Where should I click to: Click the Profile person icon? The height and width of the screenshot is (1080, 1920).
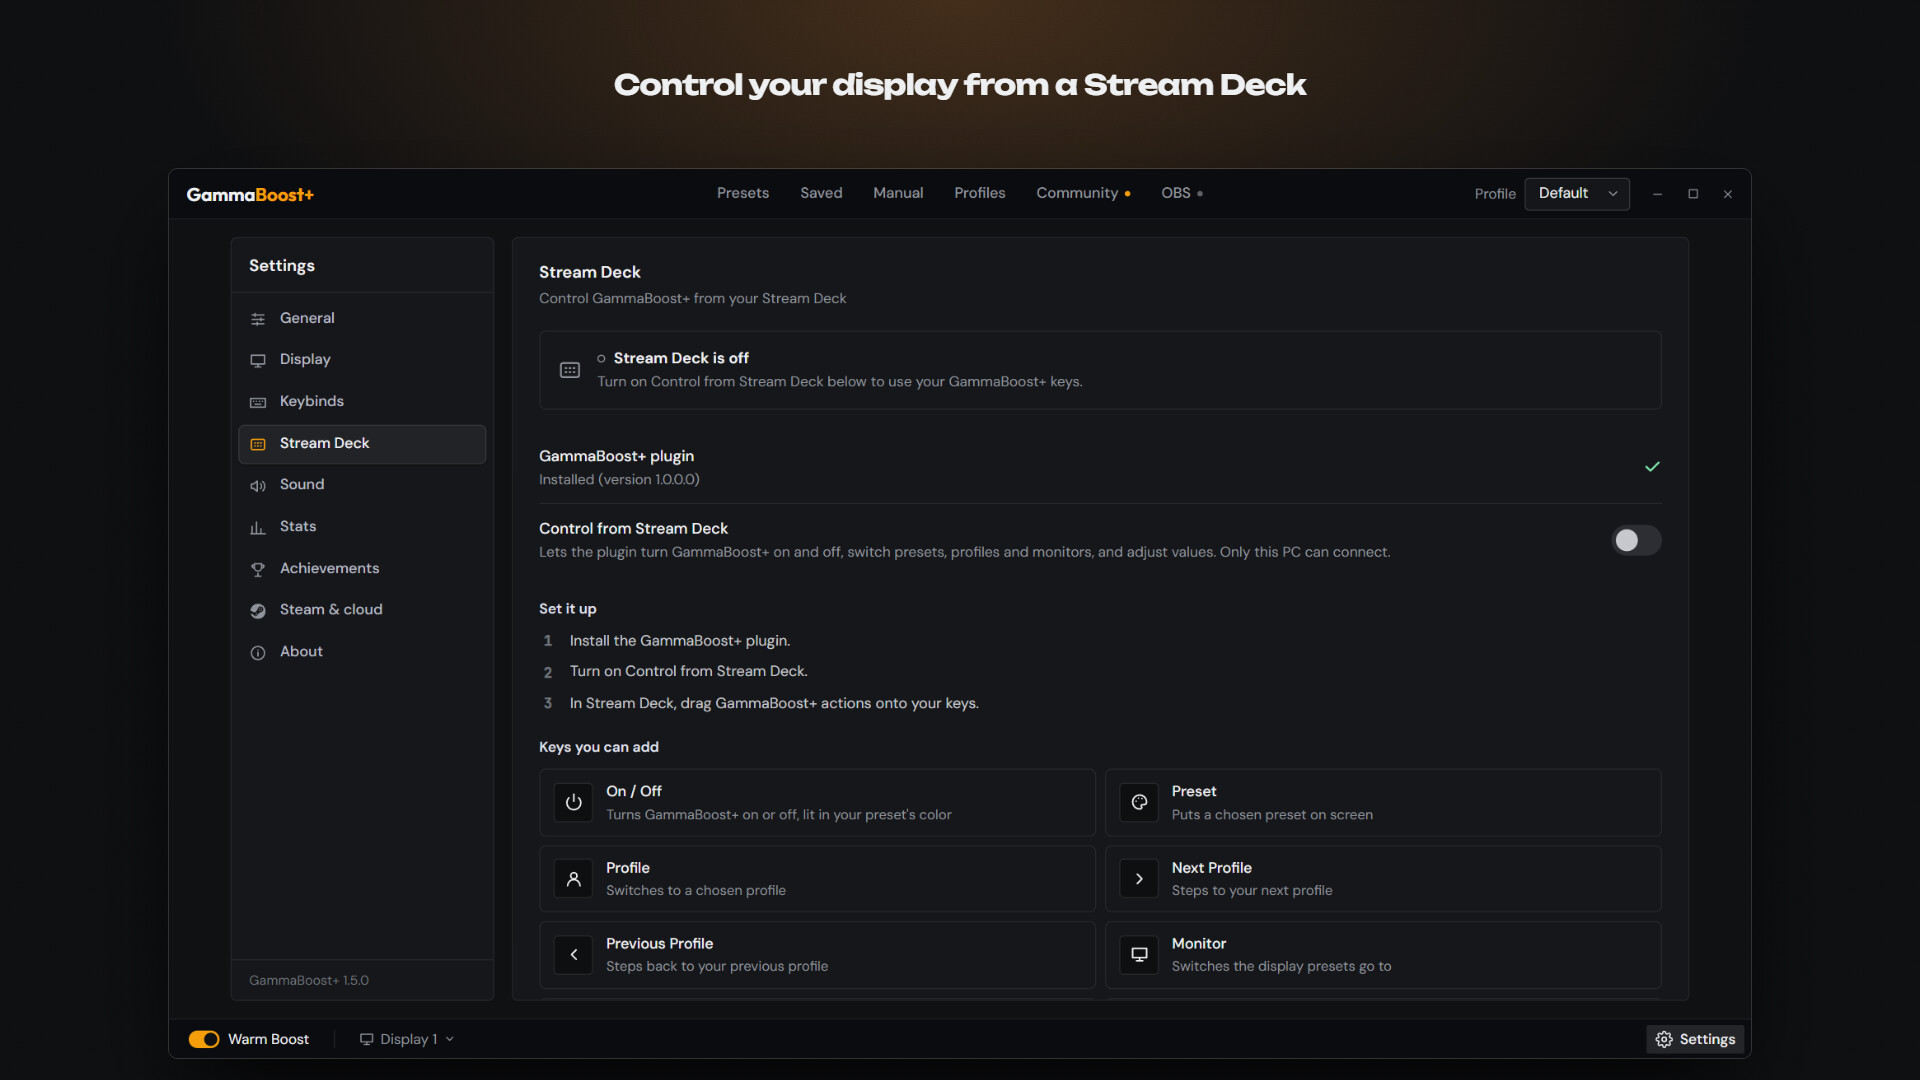tap(573, 879)
